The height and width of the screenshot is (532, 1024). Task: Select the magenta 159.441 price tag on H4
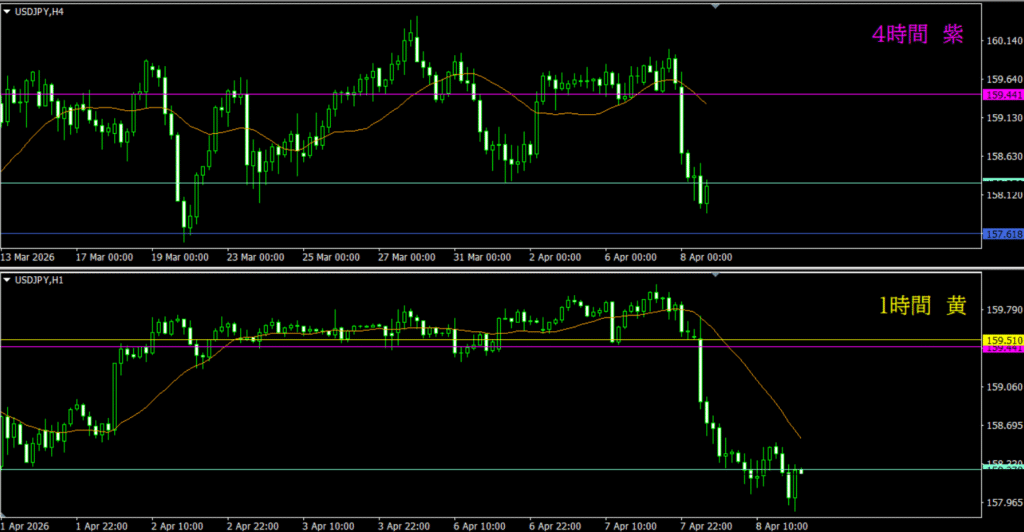(x=1003, y=95)
